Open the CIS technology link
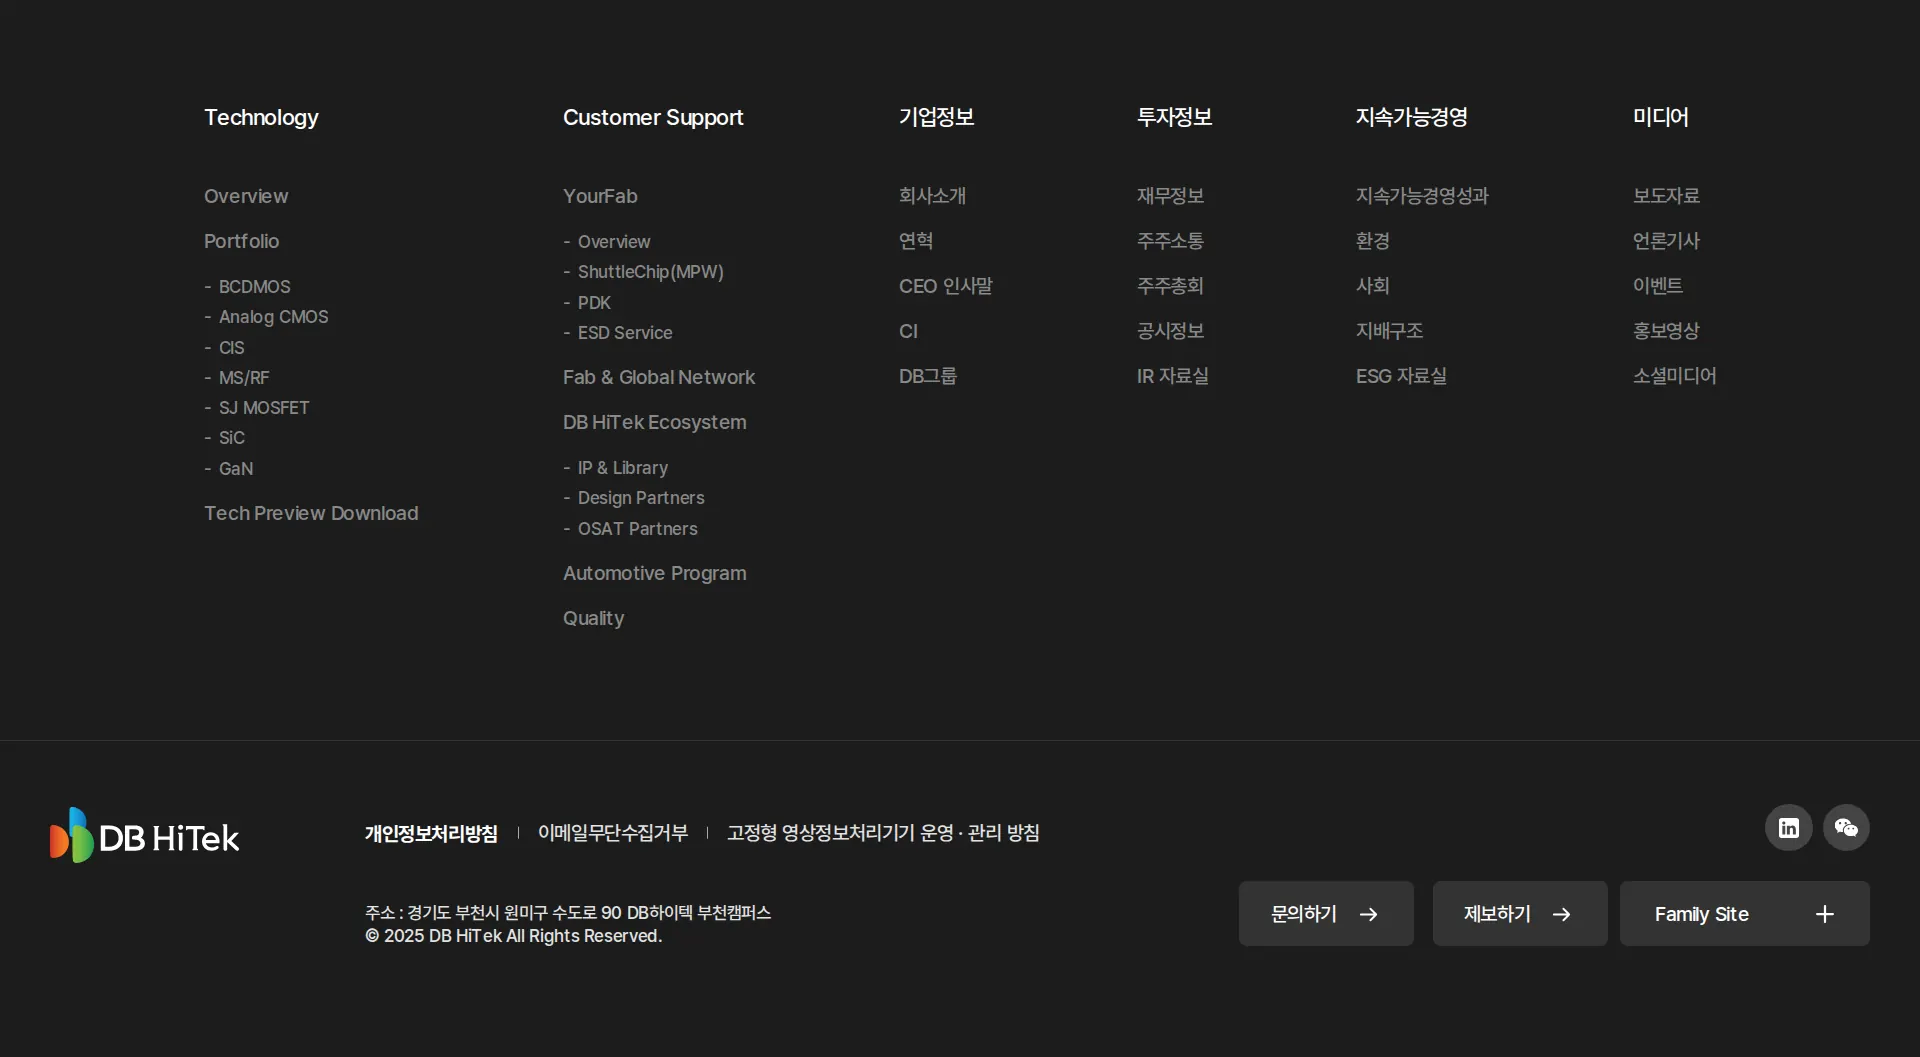Image resolution: width=1920 pixels, height=1057 pixels. [232, 348]
